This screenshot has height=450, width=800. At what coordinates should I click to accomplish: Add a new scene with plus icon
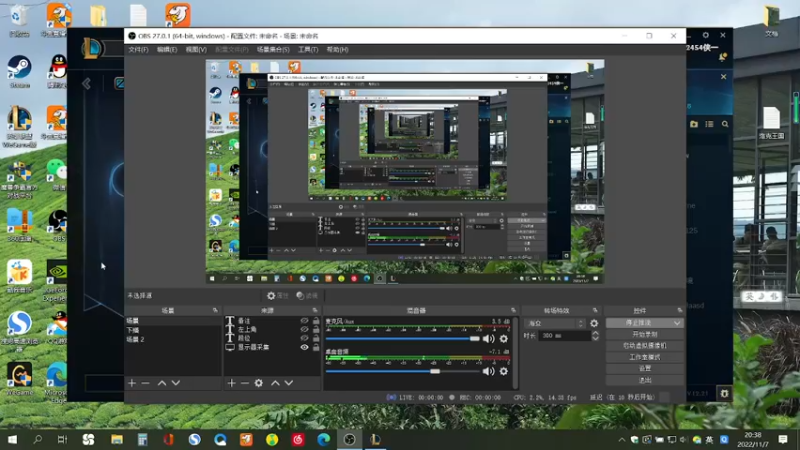click(132, 383)
